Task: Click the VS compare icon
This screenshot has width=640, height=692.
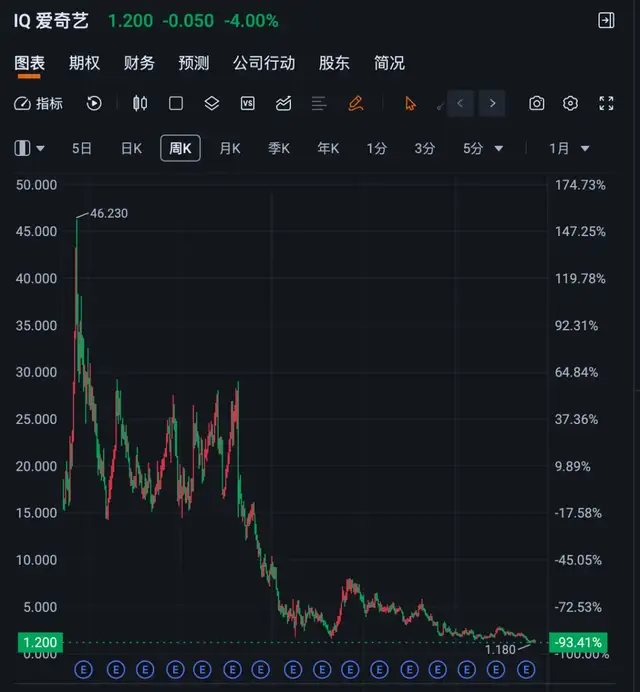Action: pos(247,103)
